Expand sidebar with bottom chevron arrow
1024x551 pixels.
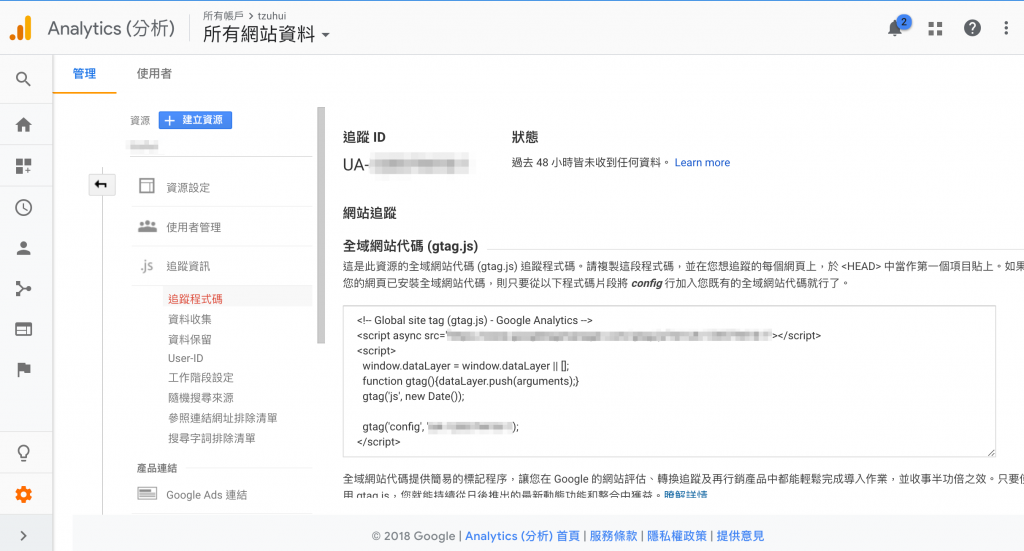[24, 536]
